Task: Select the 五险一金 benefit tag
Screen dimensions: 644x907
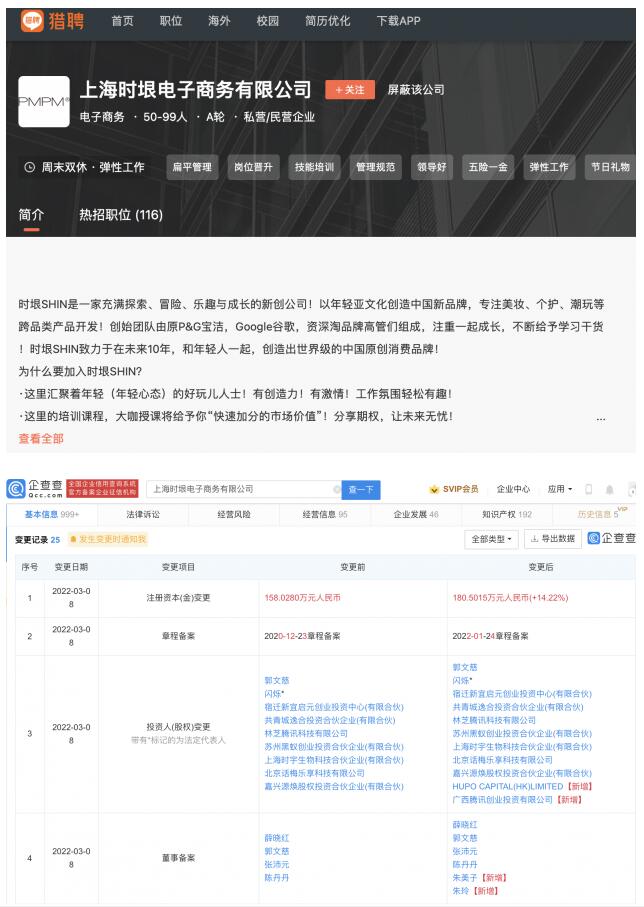Action: pos(488,167)
